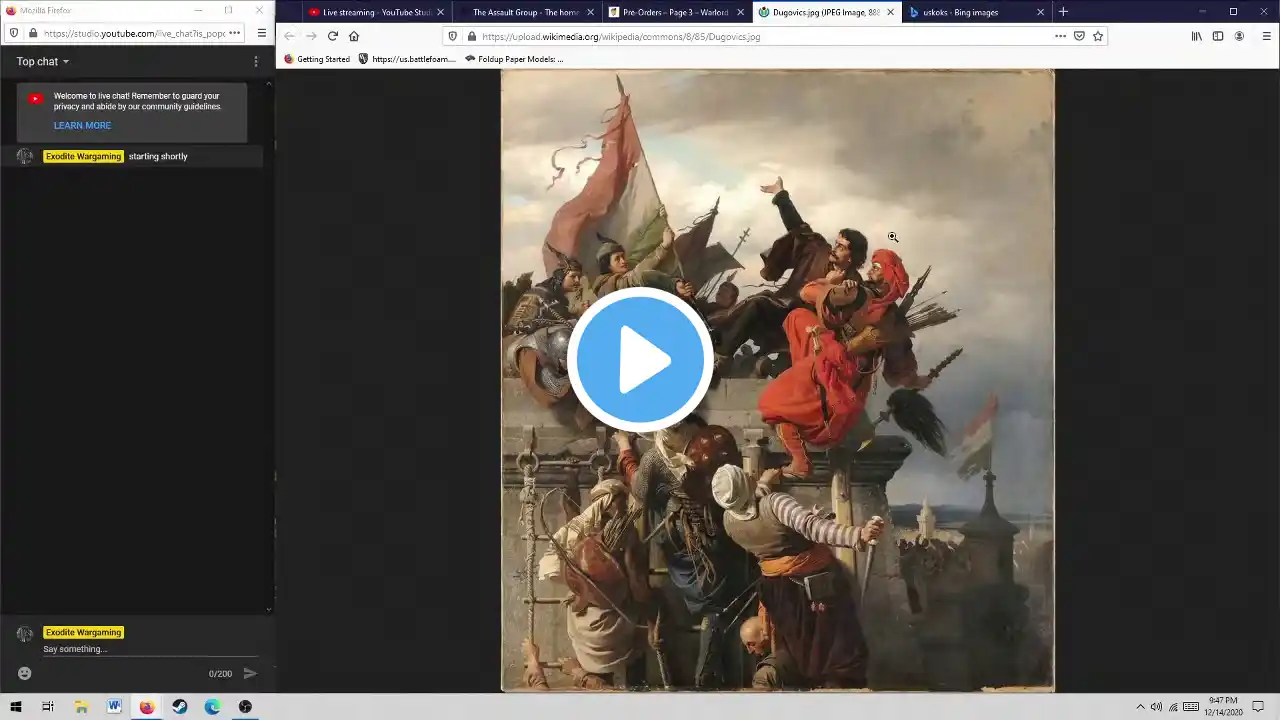Click the chat popup's tracking protection shield

point(14,33)
